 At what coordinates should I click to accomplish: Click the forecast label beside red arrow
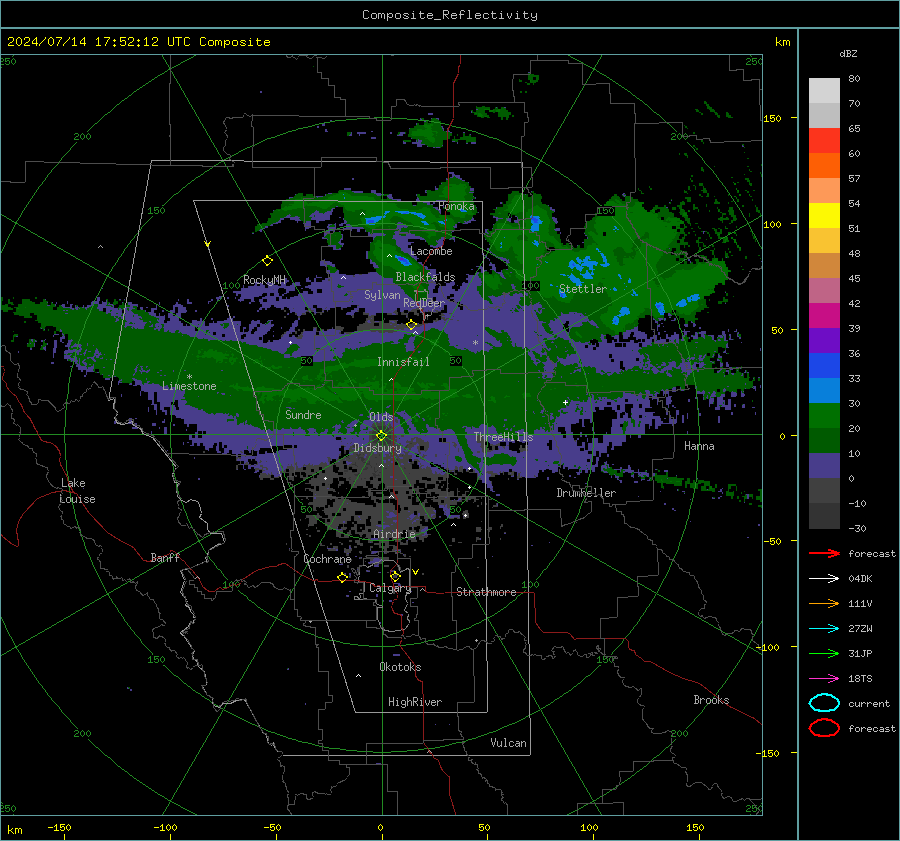click(x=872, y=553)
